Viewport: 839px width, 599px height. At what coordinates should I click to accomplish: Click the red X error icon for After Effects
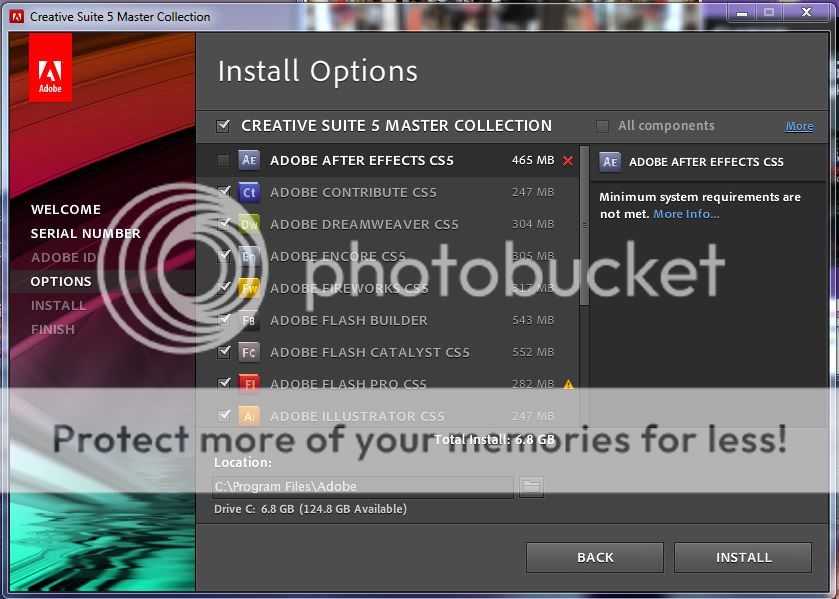click(x=568, y=160)
